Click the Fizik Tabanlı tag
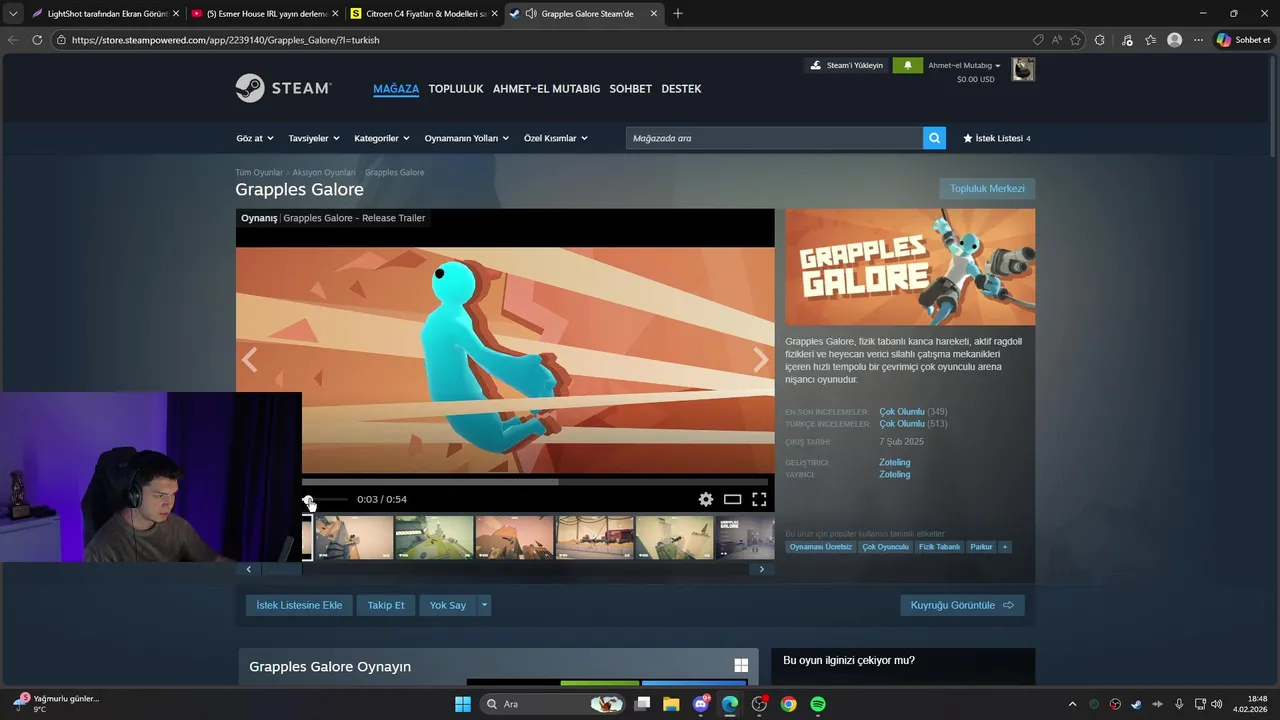This screenshot has width=1280, height=720. 939,547
